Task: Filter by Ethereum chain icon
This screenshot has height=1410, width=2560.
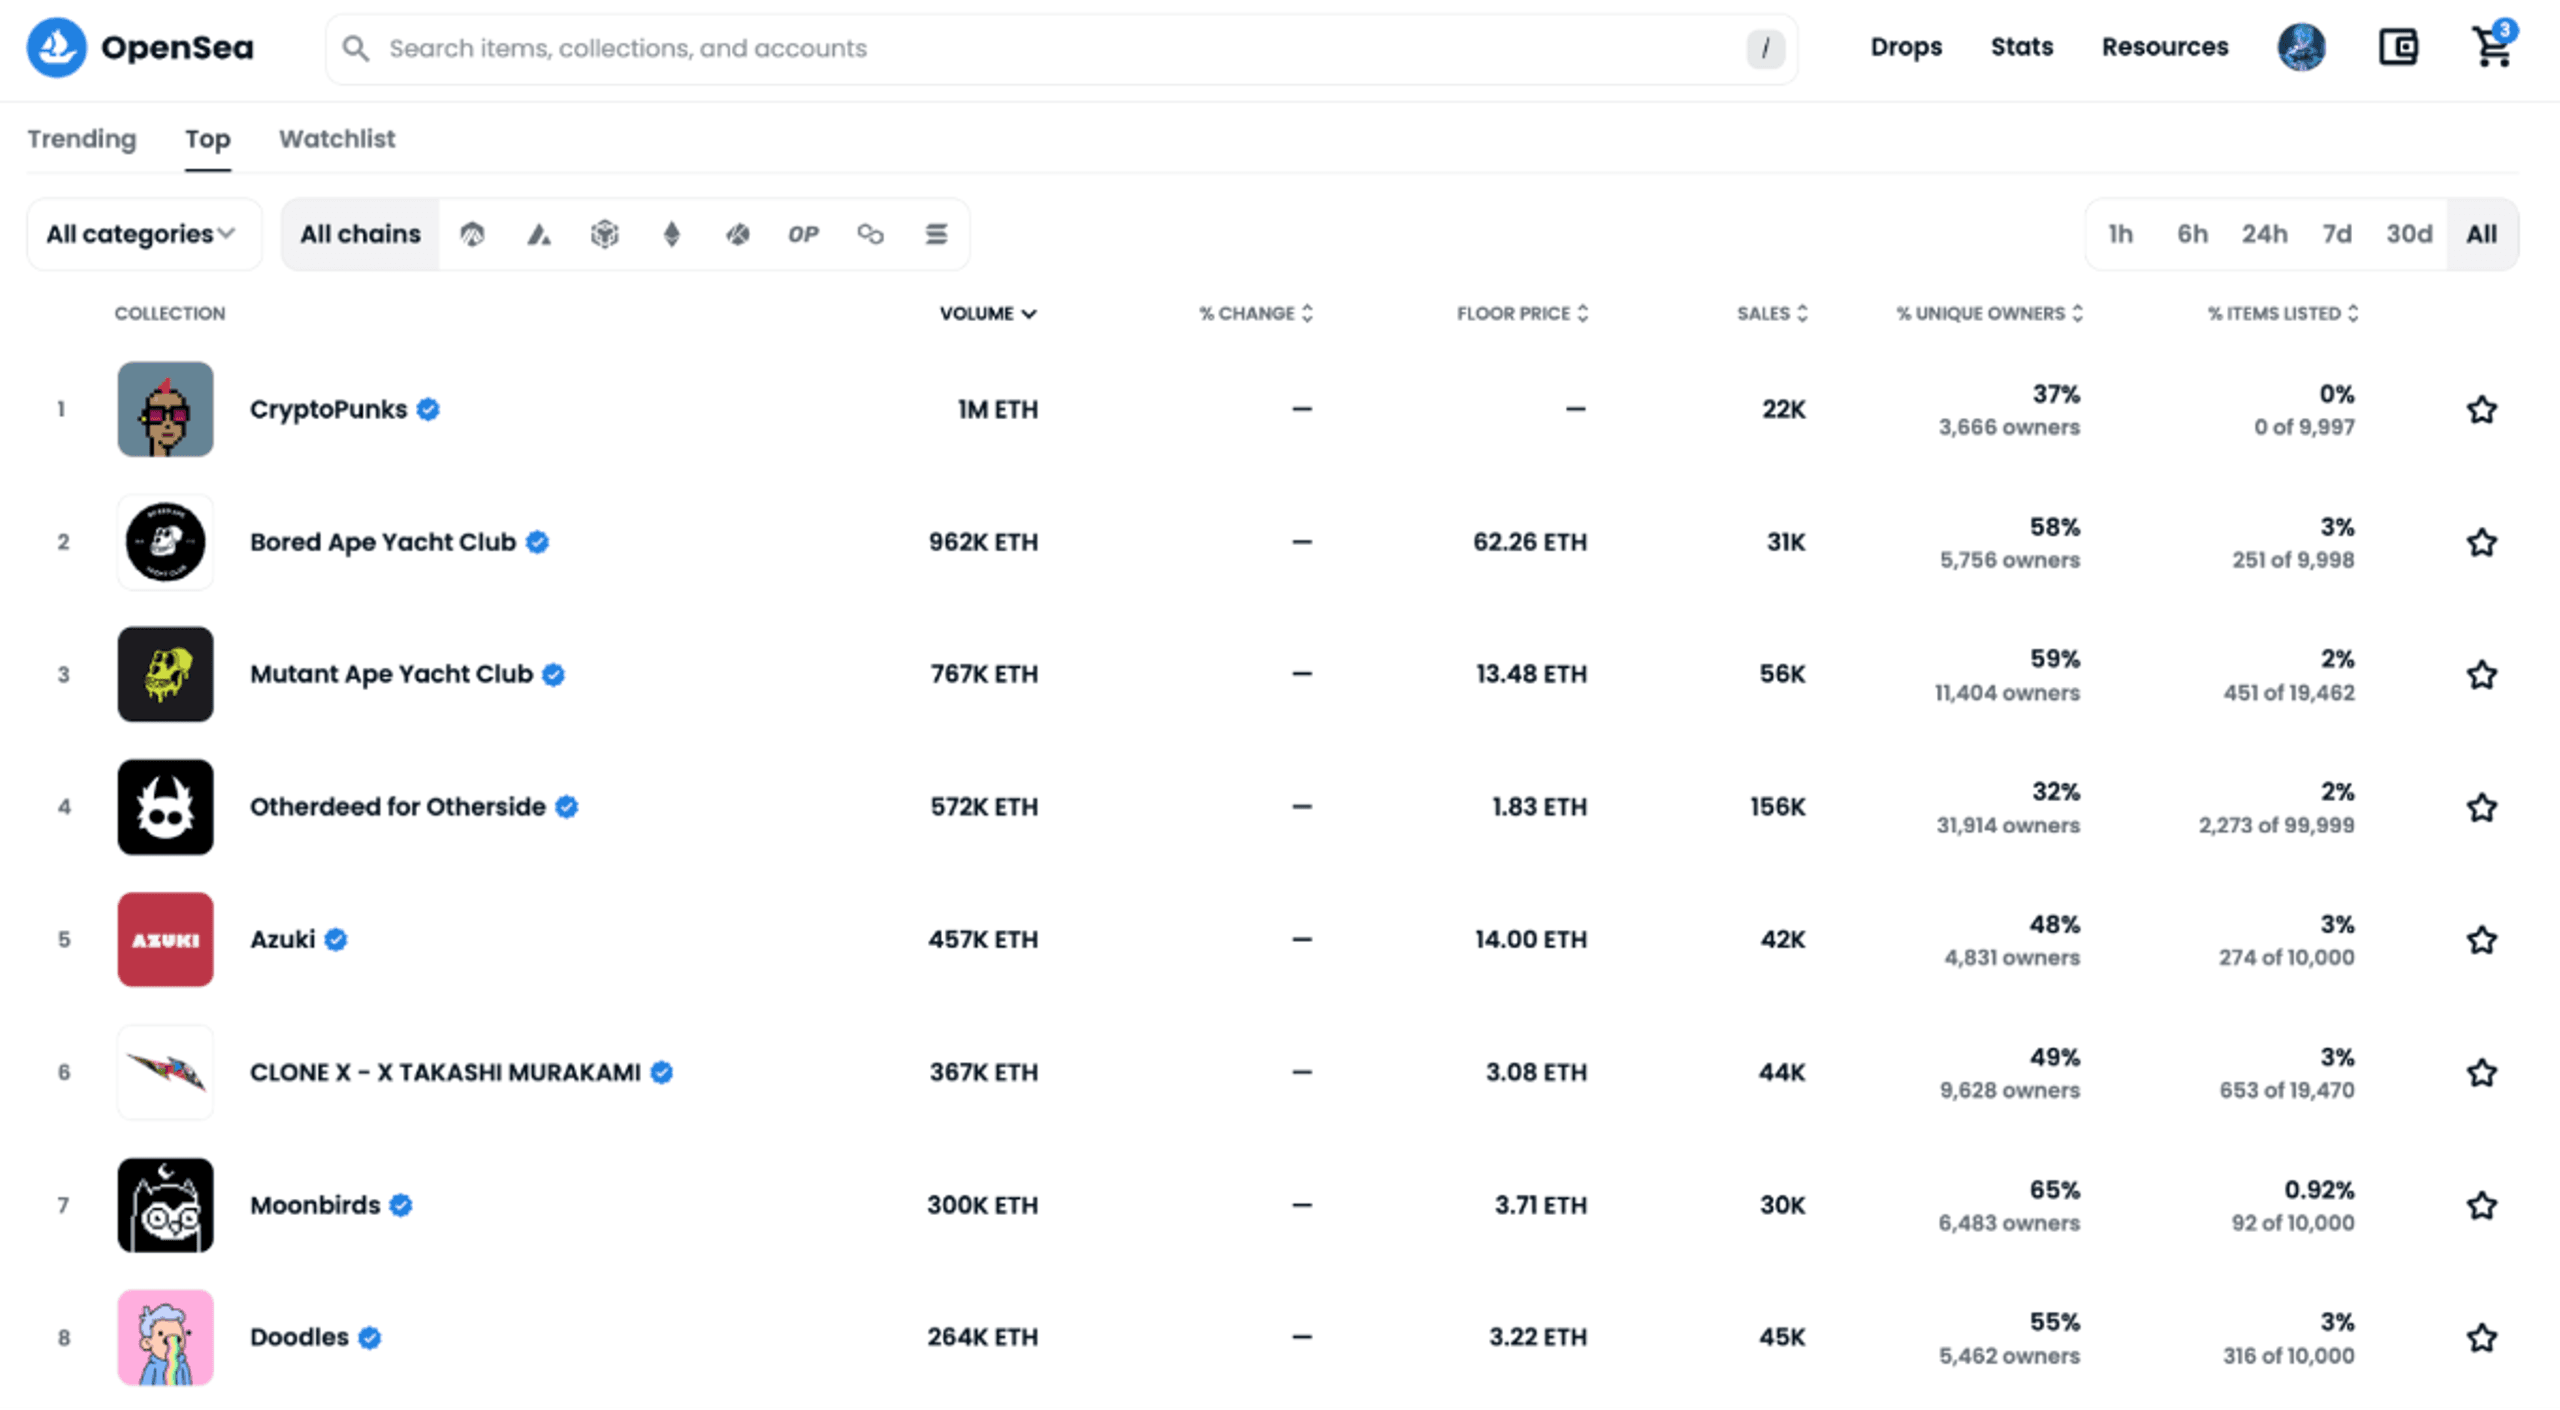Action: 672,234
